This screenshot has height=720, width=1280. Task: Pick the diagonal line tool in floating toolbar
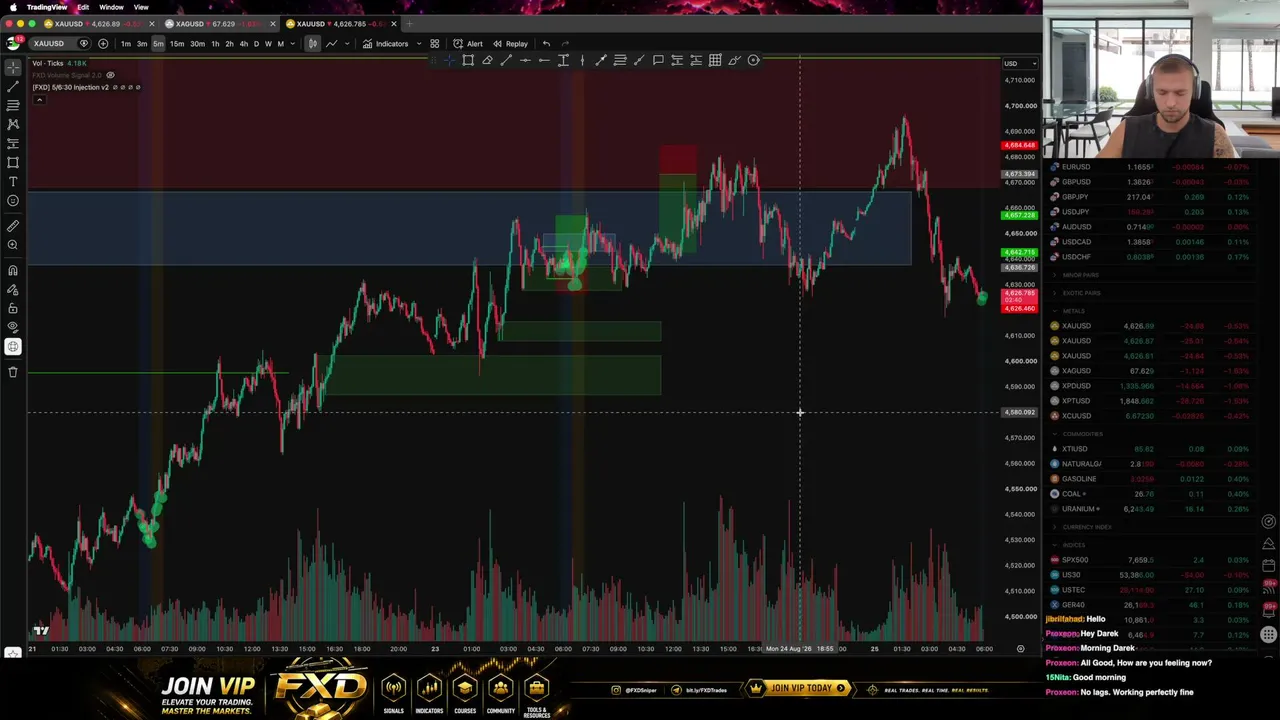[x=506, y=60]
